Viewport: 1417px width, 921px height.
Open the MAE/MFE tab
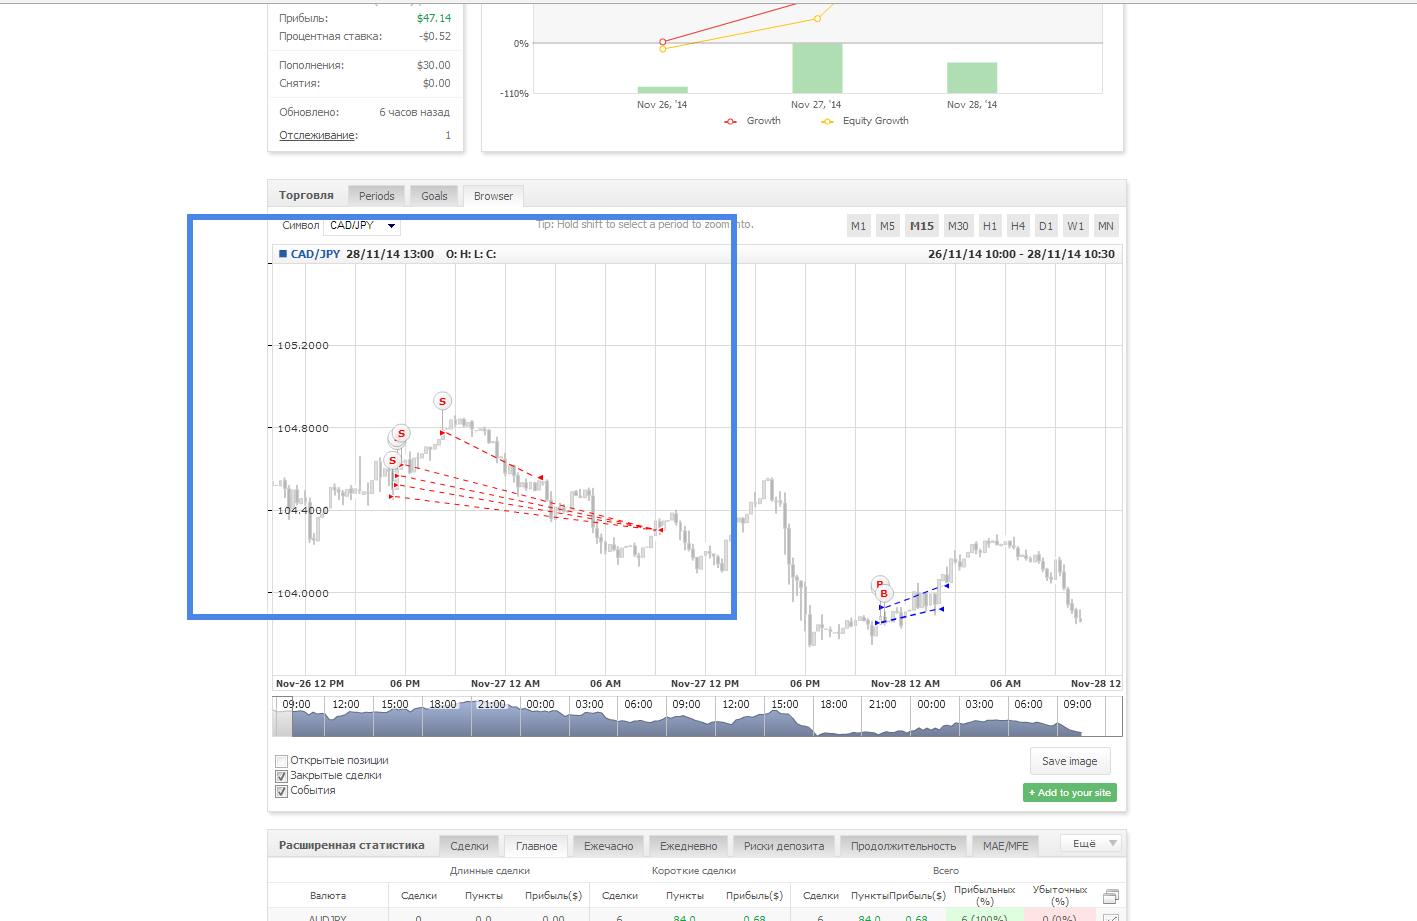click(x=1005, y=846)
